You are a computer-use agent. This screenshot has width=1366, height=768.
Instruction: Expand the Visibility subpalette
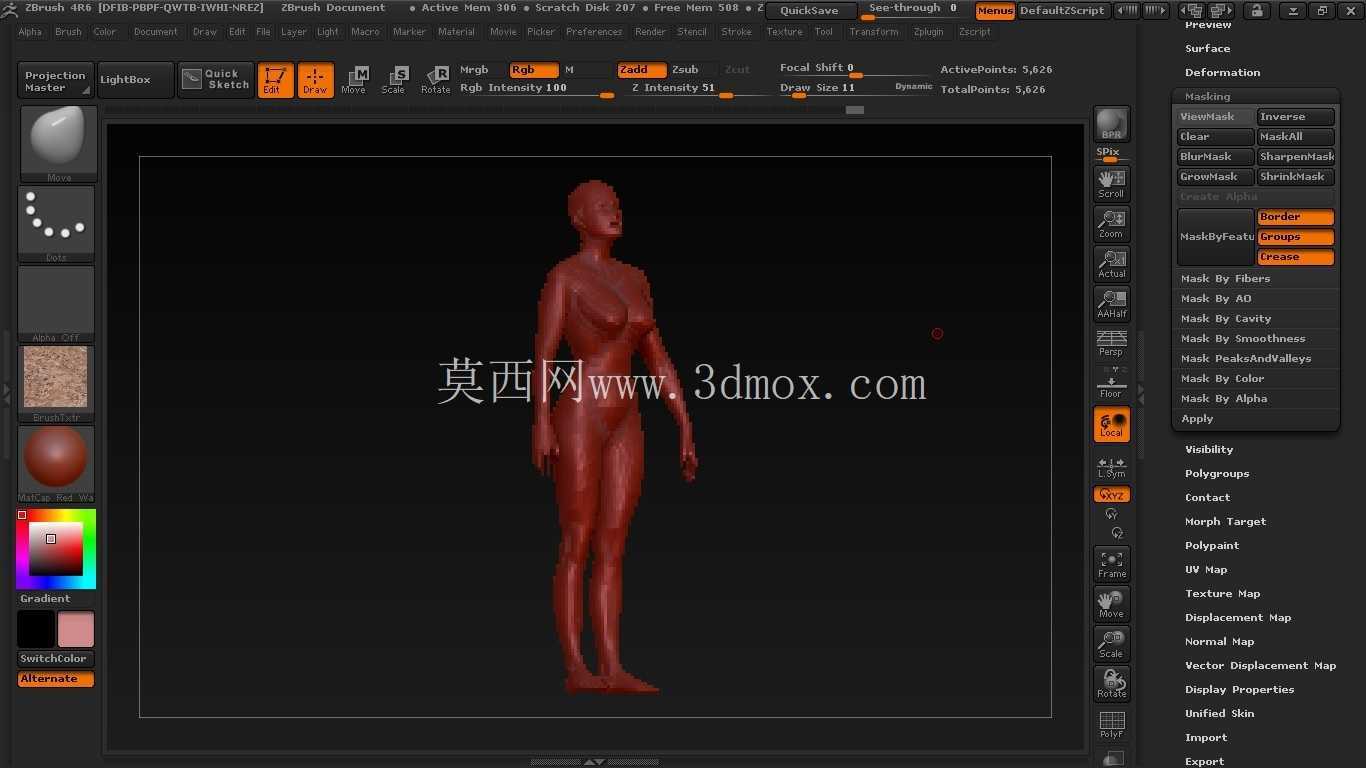click(x=1209, y=450)
